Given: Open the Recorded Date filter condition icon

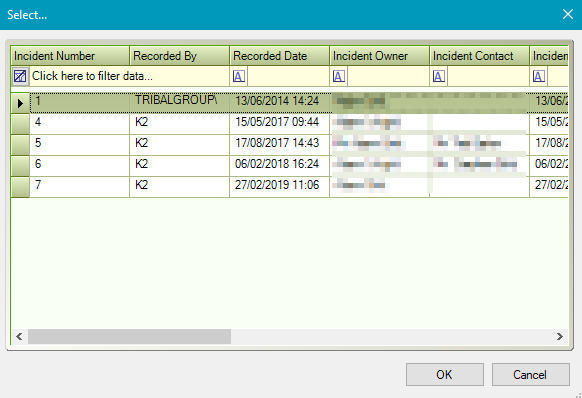Looking at the screenshot, I should (x=239, y=76).
